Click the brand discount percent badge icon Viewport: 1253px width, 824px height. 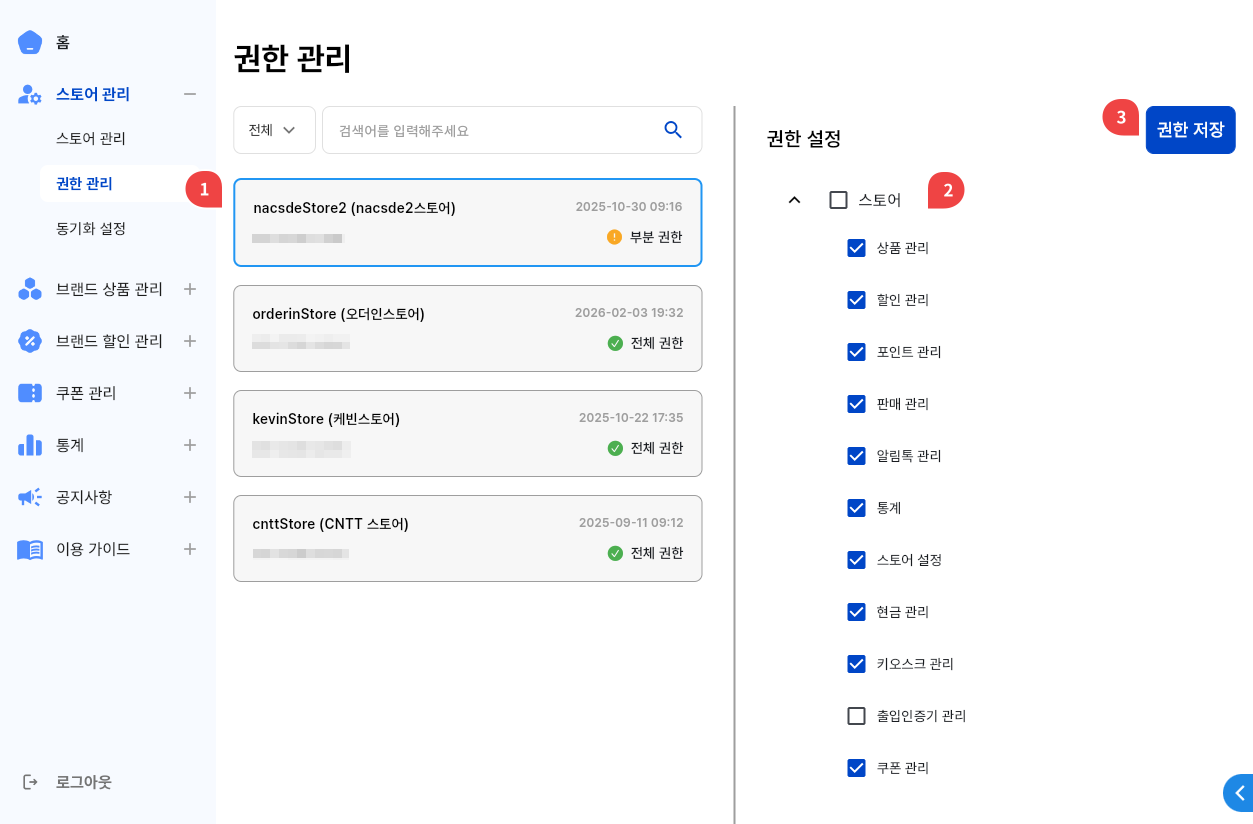(30, 341)
